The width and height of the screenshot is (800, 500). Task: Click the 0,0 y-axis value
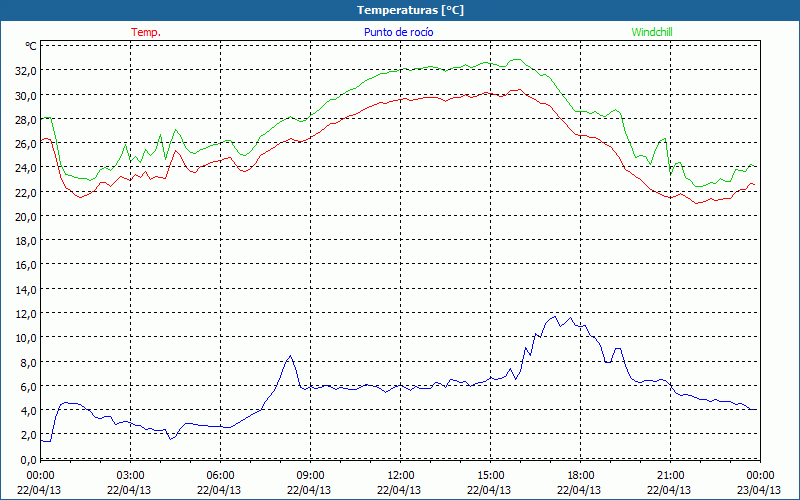(x=28, y=460)
